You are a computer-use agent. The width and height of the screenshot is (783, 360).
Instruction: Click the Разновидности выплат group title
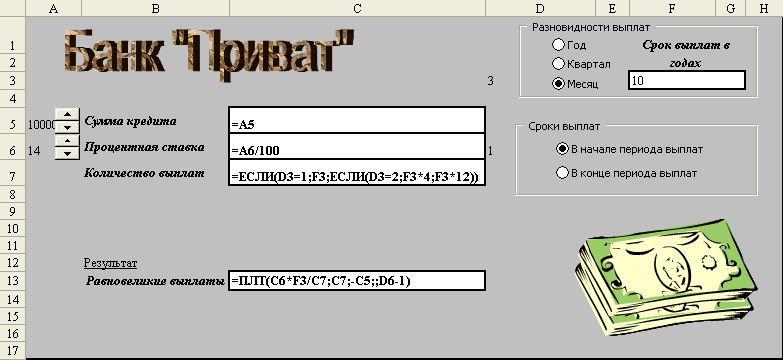point(591,27)
